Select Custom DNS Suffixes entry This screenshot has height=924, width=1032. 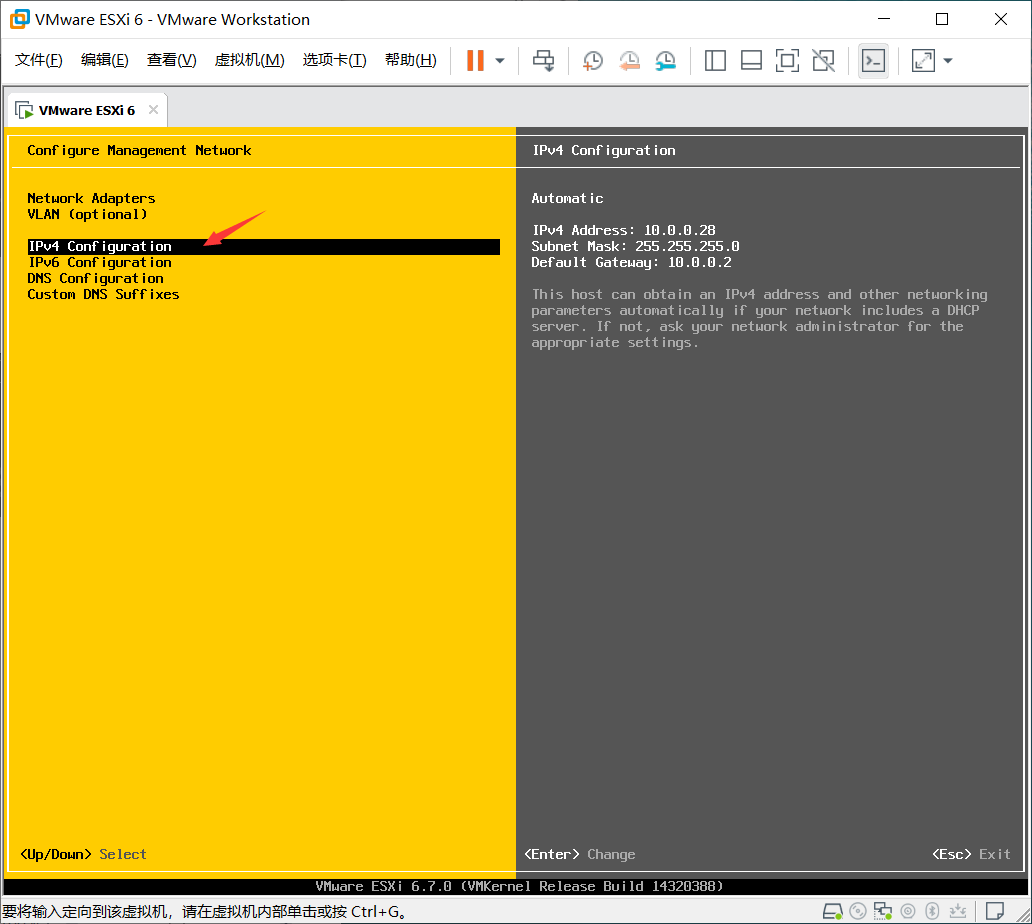pos(103,294)
